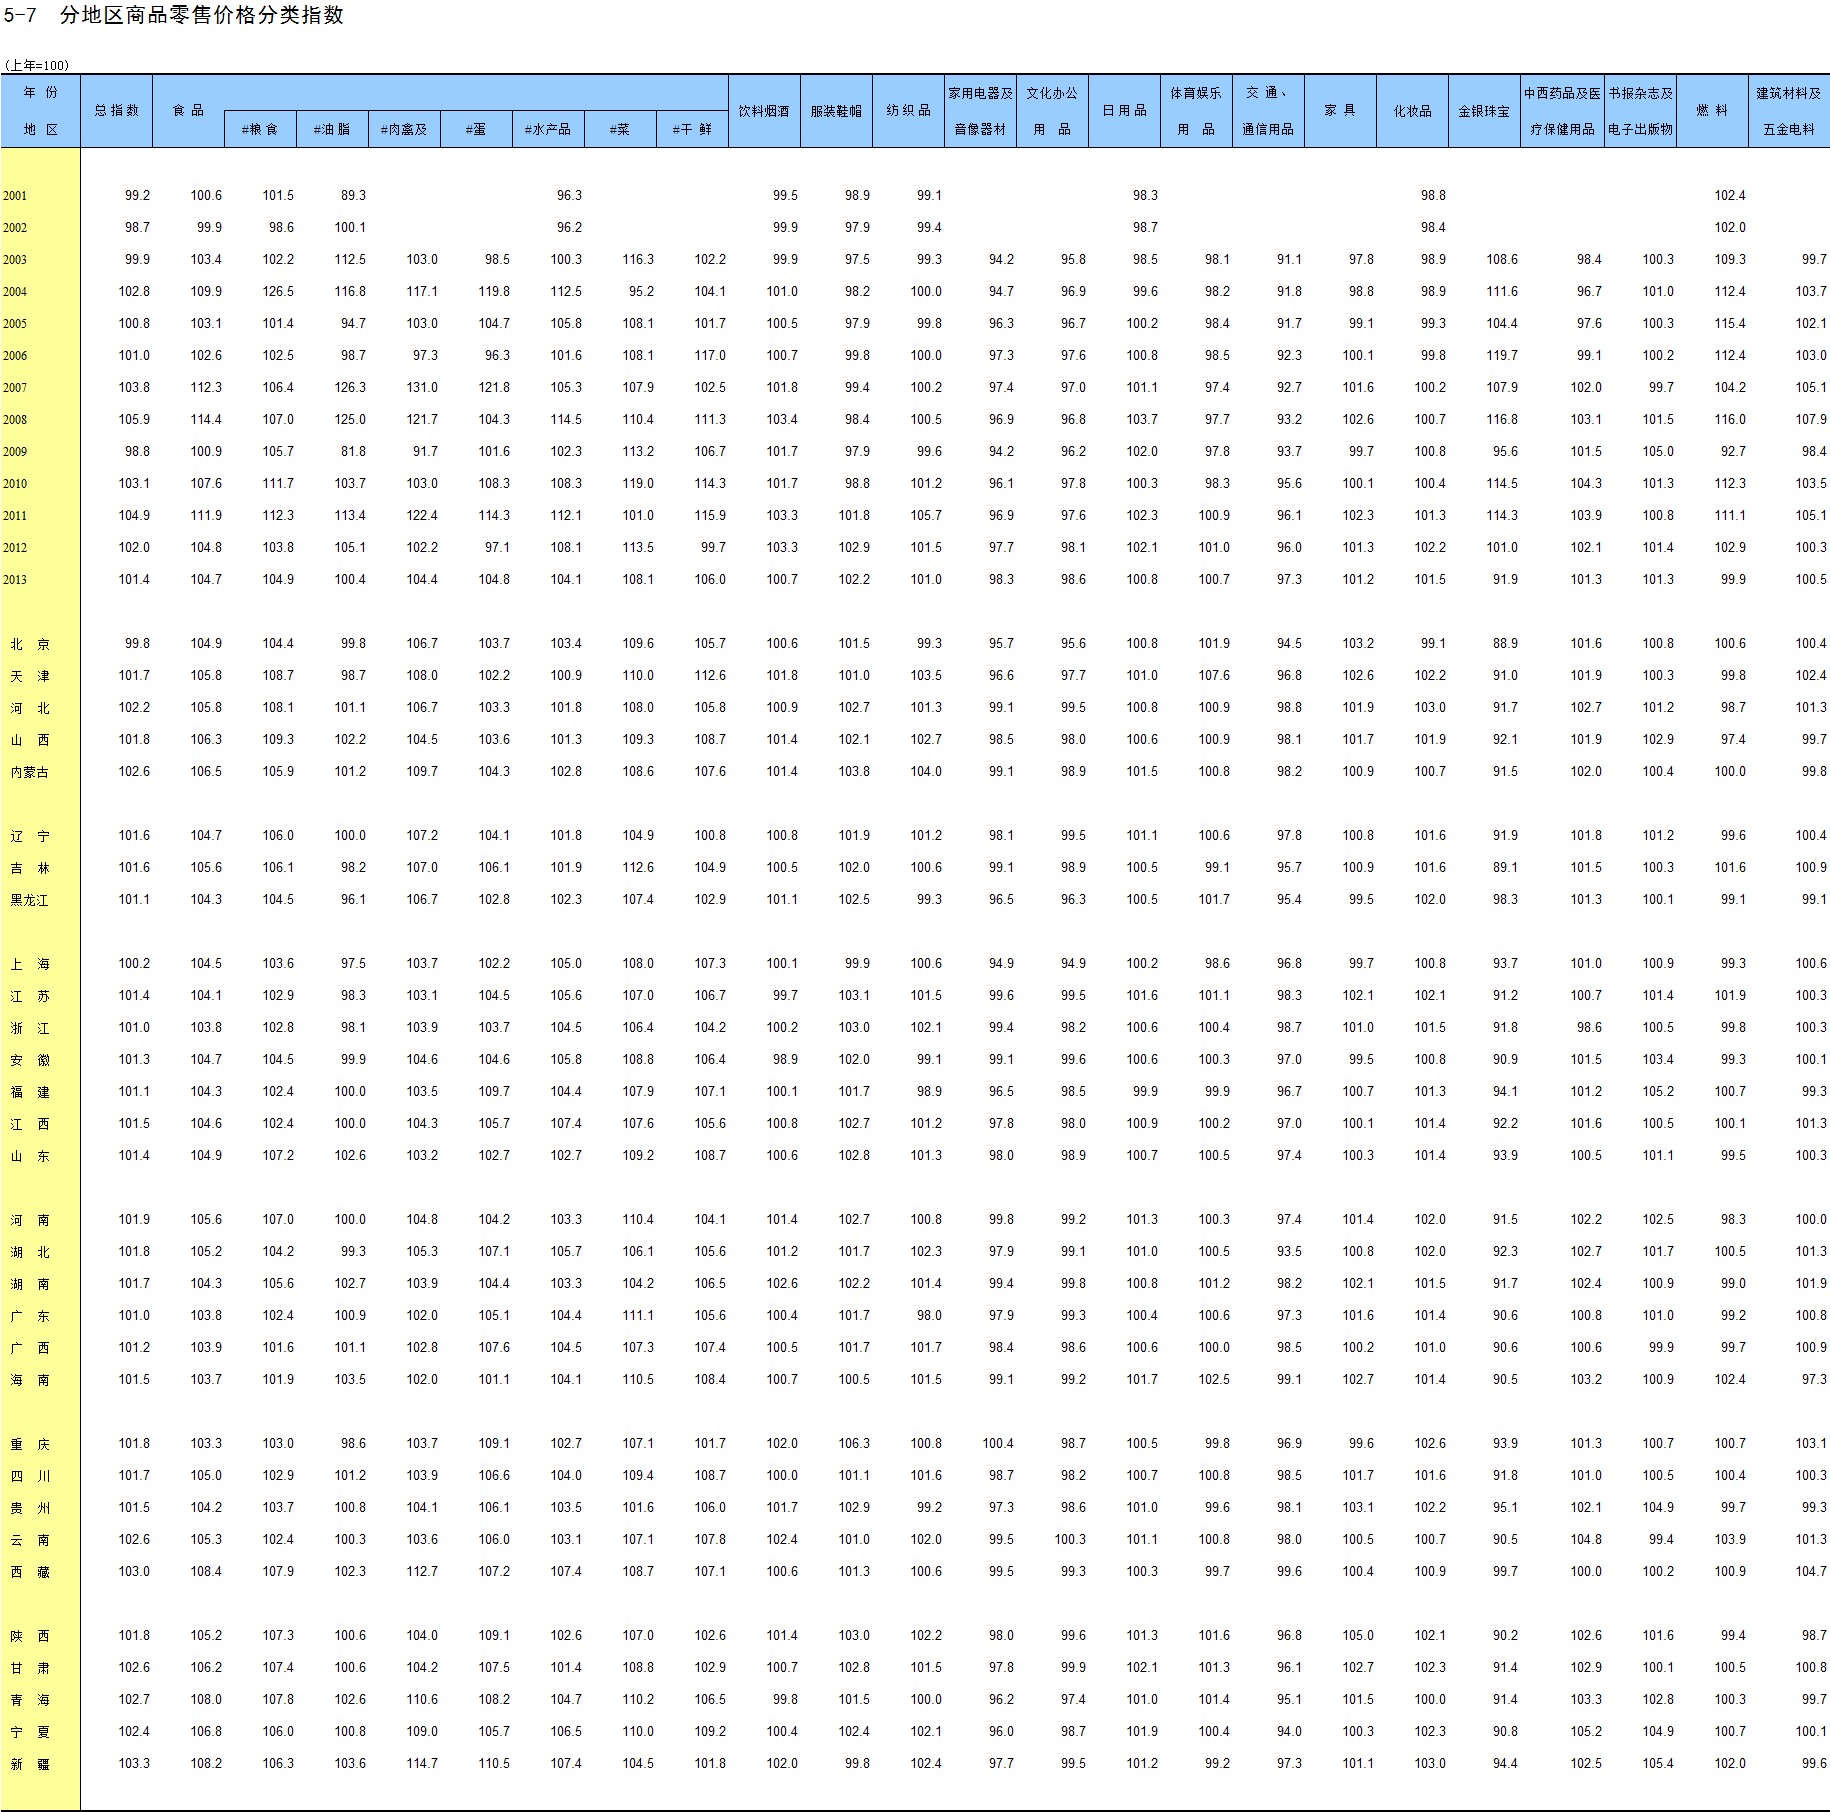The height and width of the screenshot is (1812, 1830).
Task: Click the 书报杂志及电子出版物 column header
Action: point(1640,111)
